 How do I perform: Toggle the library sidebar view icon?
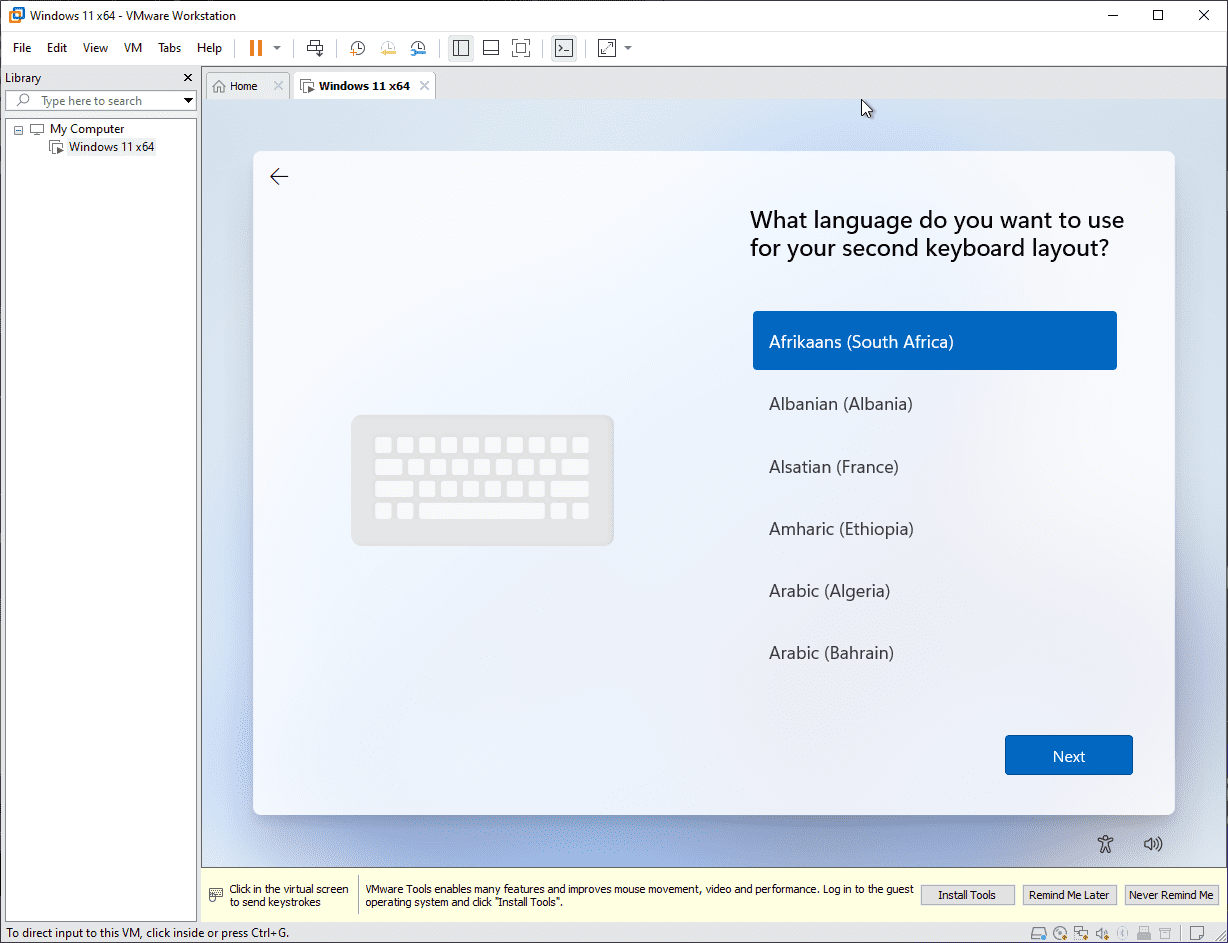pyautogui.click(x=461, y=48)
